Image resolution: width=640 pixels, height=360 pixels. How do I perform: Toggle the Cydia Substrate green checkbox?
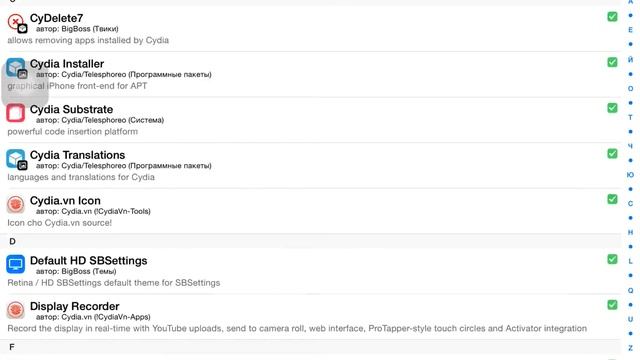(x=612, y=108)
